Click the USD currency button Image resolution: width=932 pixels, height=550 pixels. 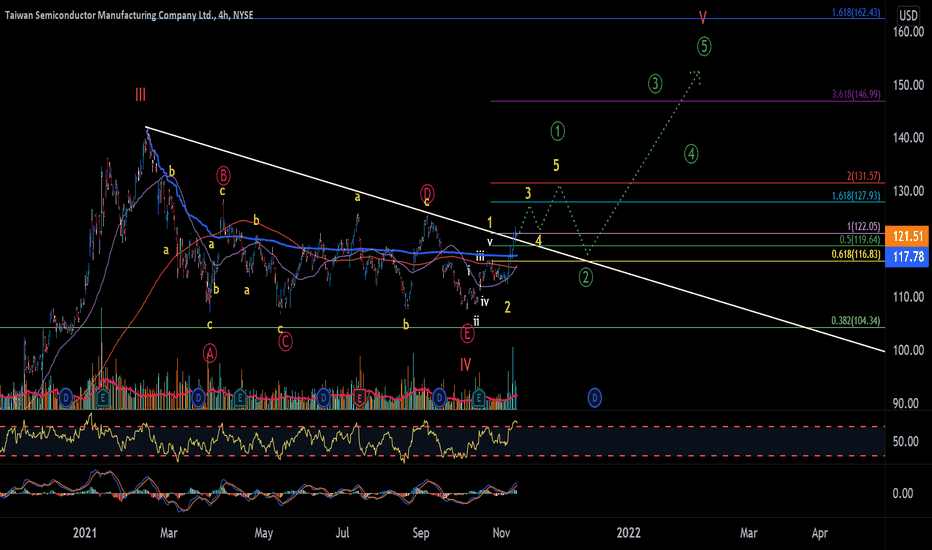coord(908,15)
